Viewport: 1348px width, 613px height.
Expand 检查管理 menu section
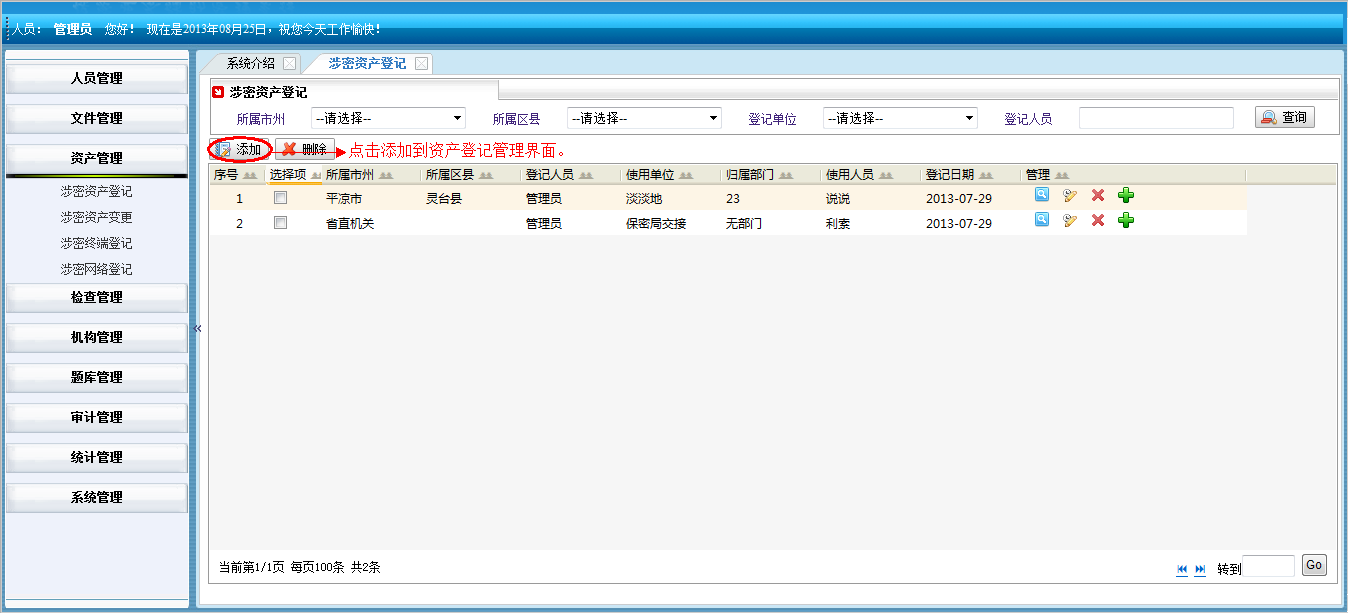97,297
